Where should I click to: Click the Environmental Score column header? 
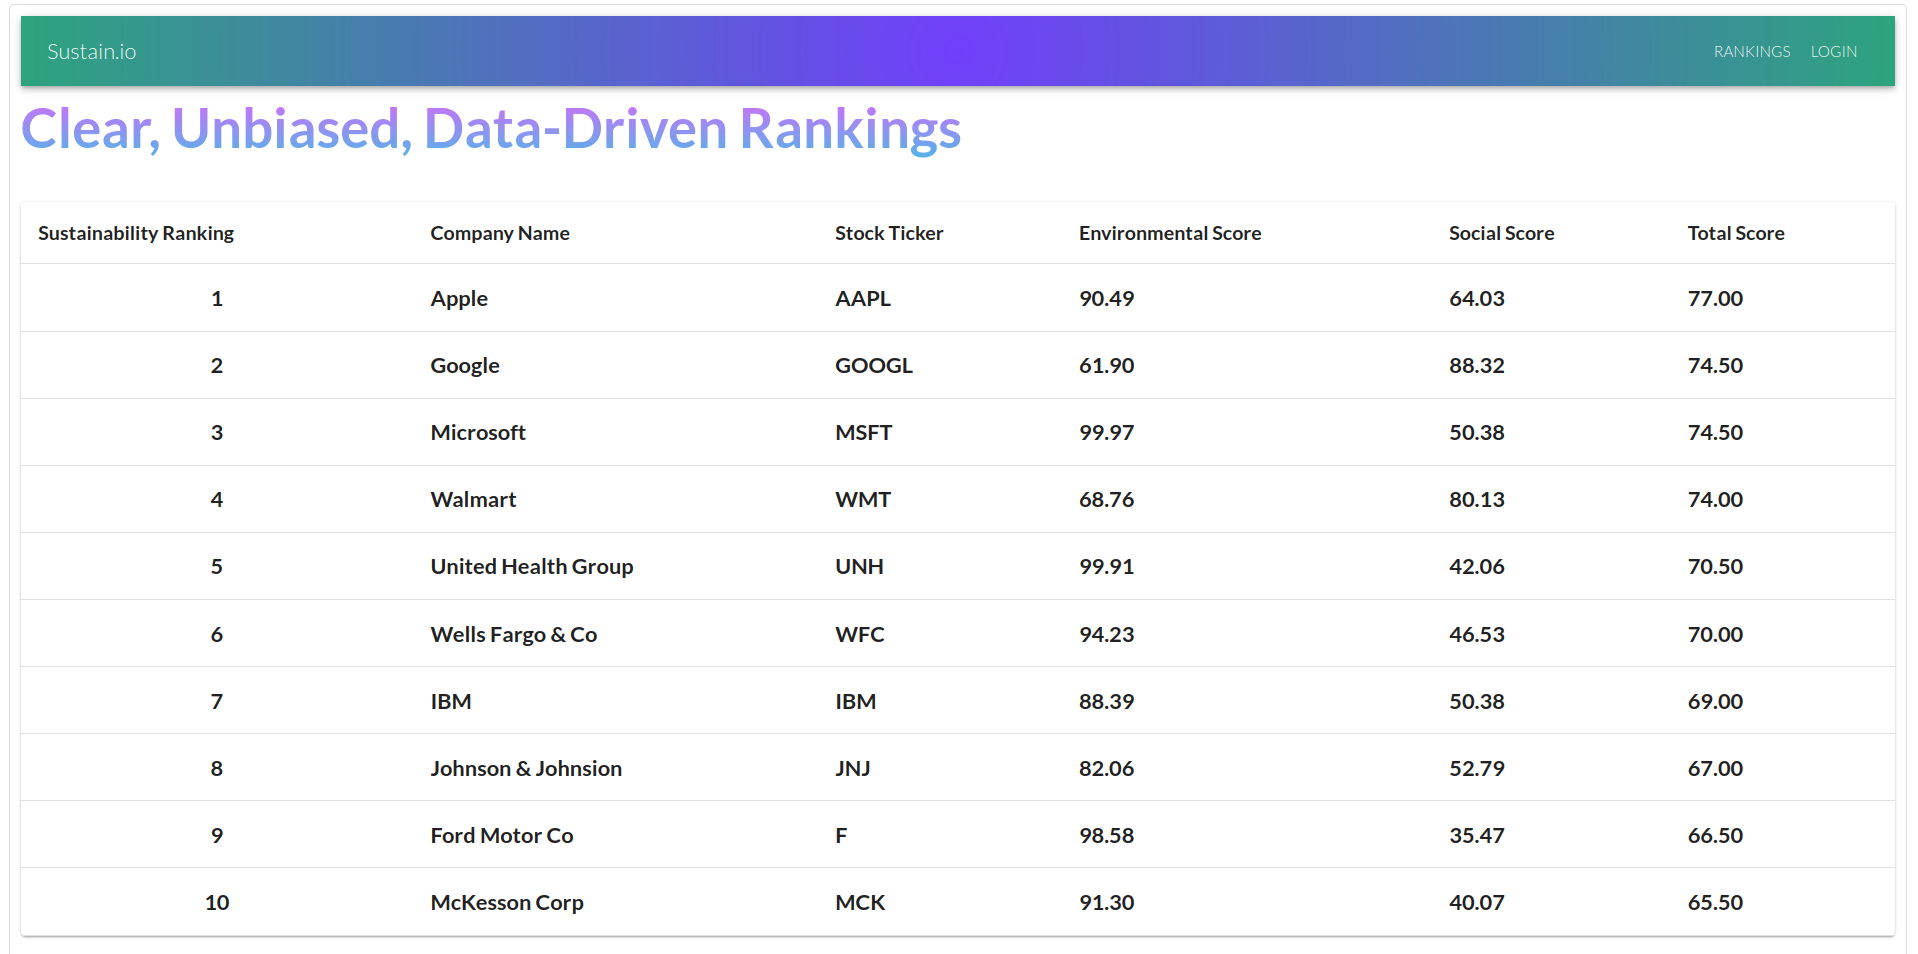click(1170, 233)
